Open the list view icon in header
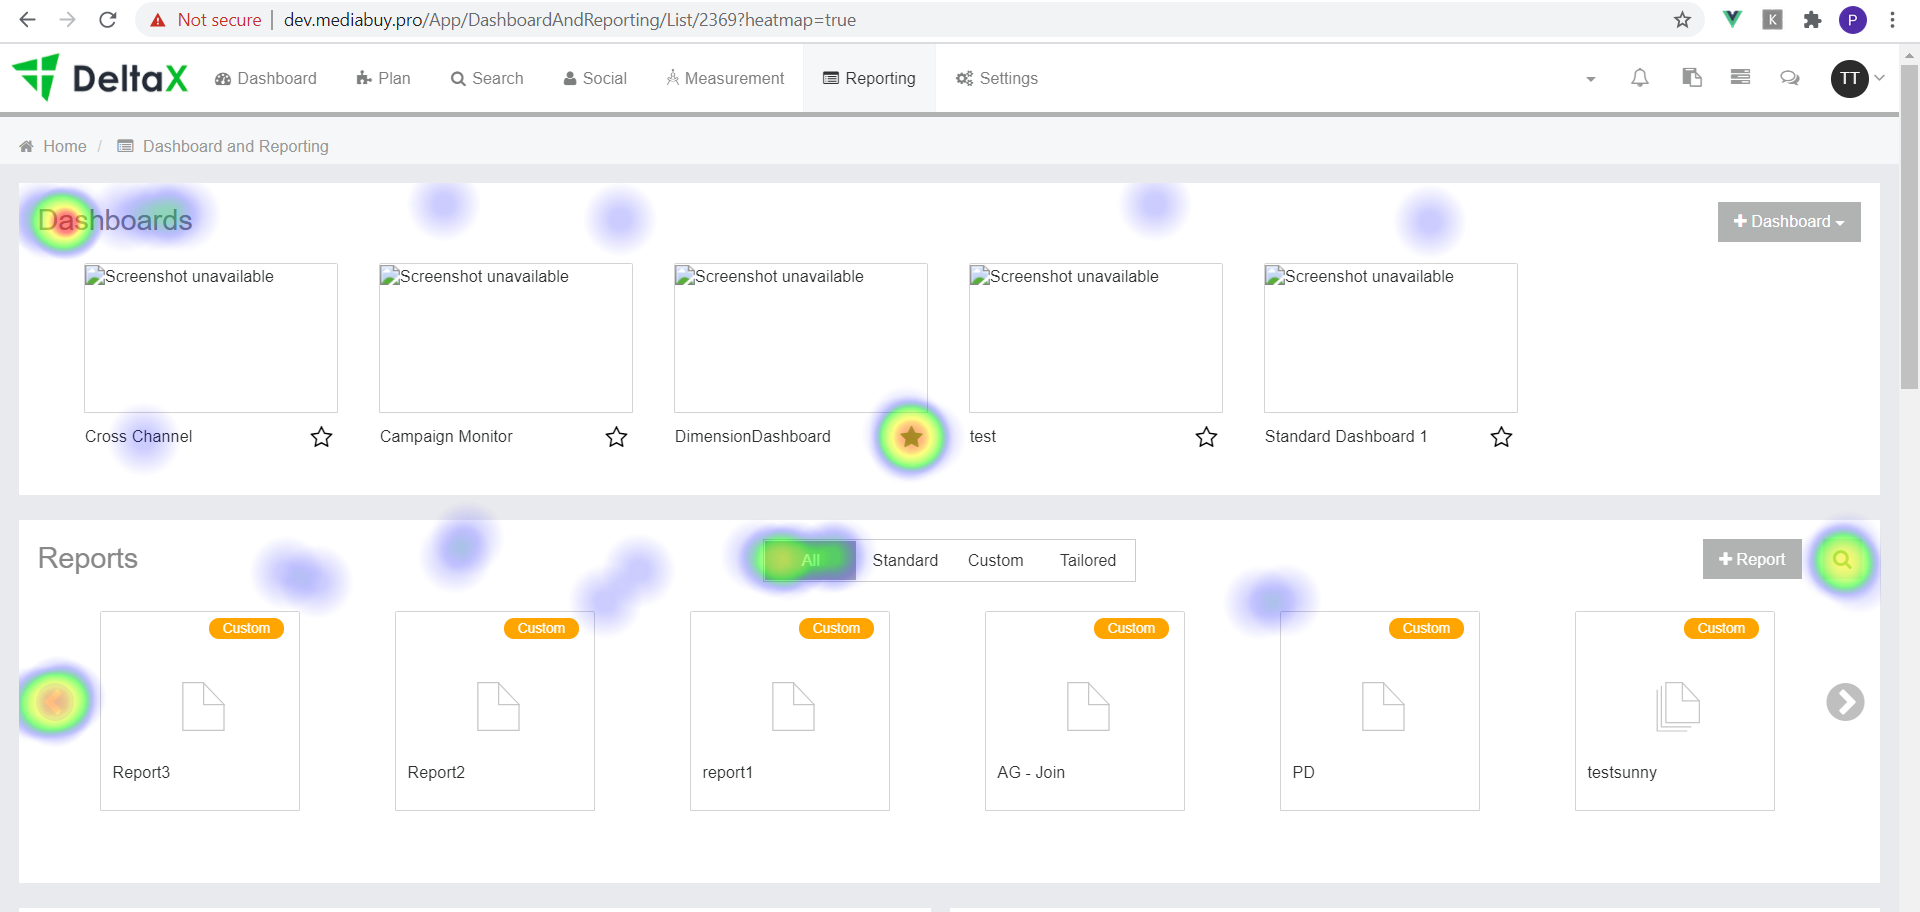 tap(1741, 77)
